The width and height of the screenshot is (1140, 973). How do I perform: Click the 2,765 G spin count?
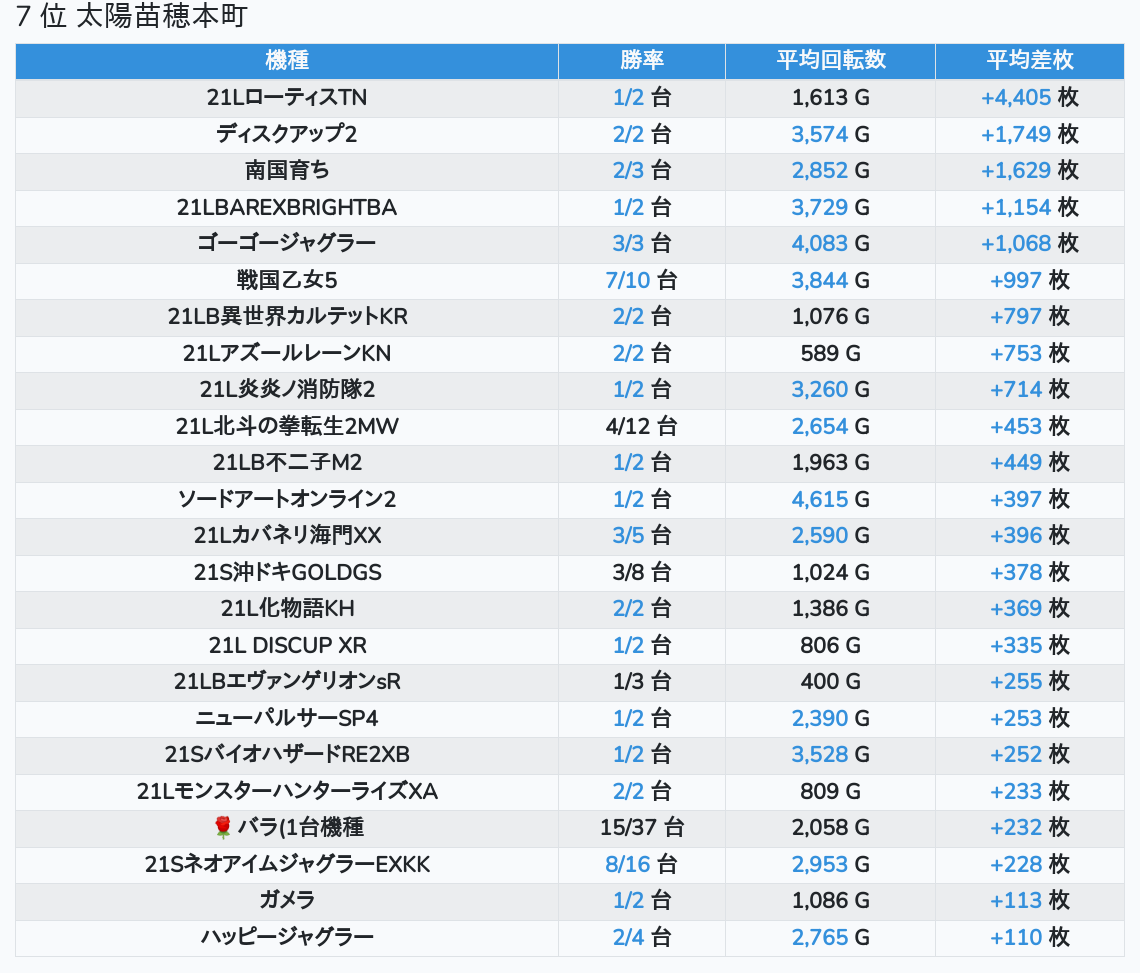(x=830, y=937)
